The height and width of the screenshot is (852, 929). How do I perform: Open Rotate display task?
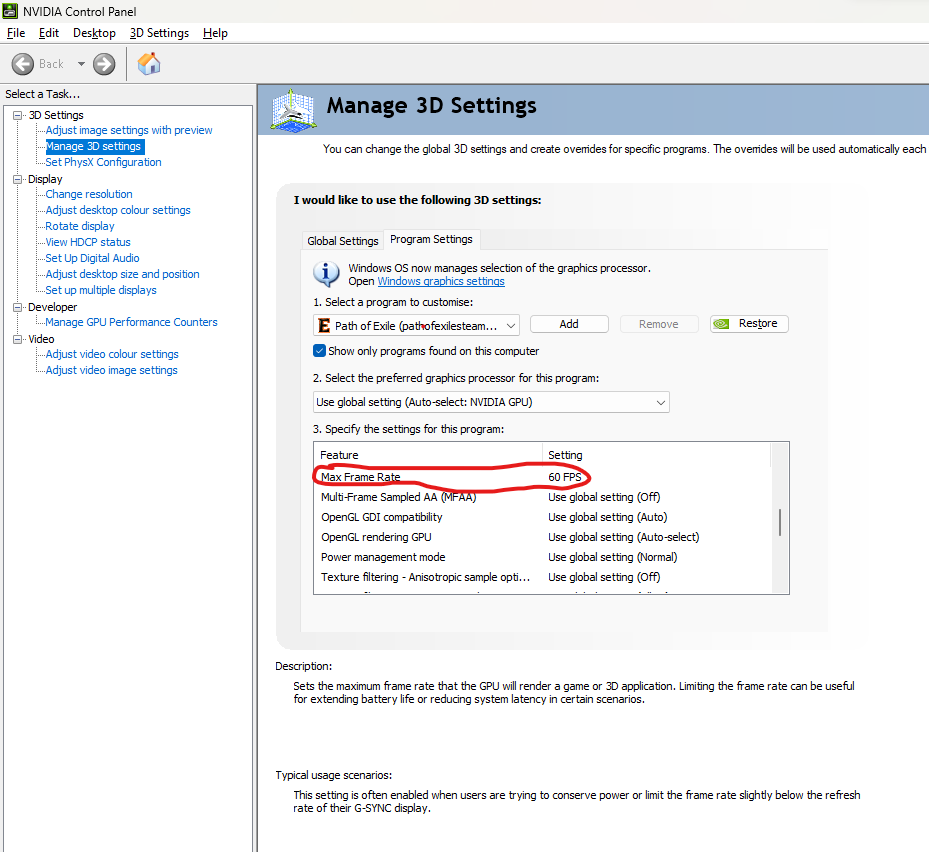tap(80, 226)
